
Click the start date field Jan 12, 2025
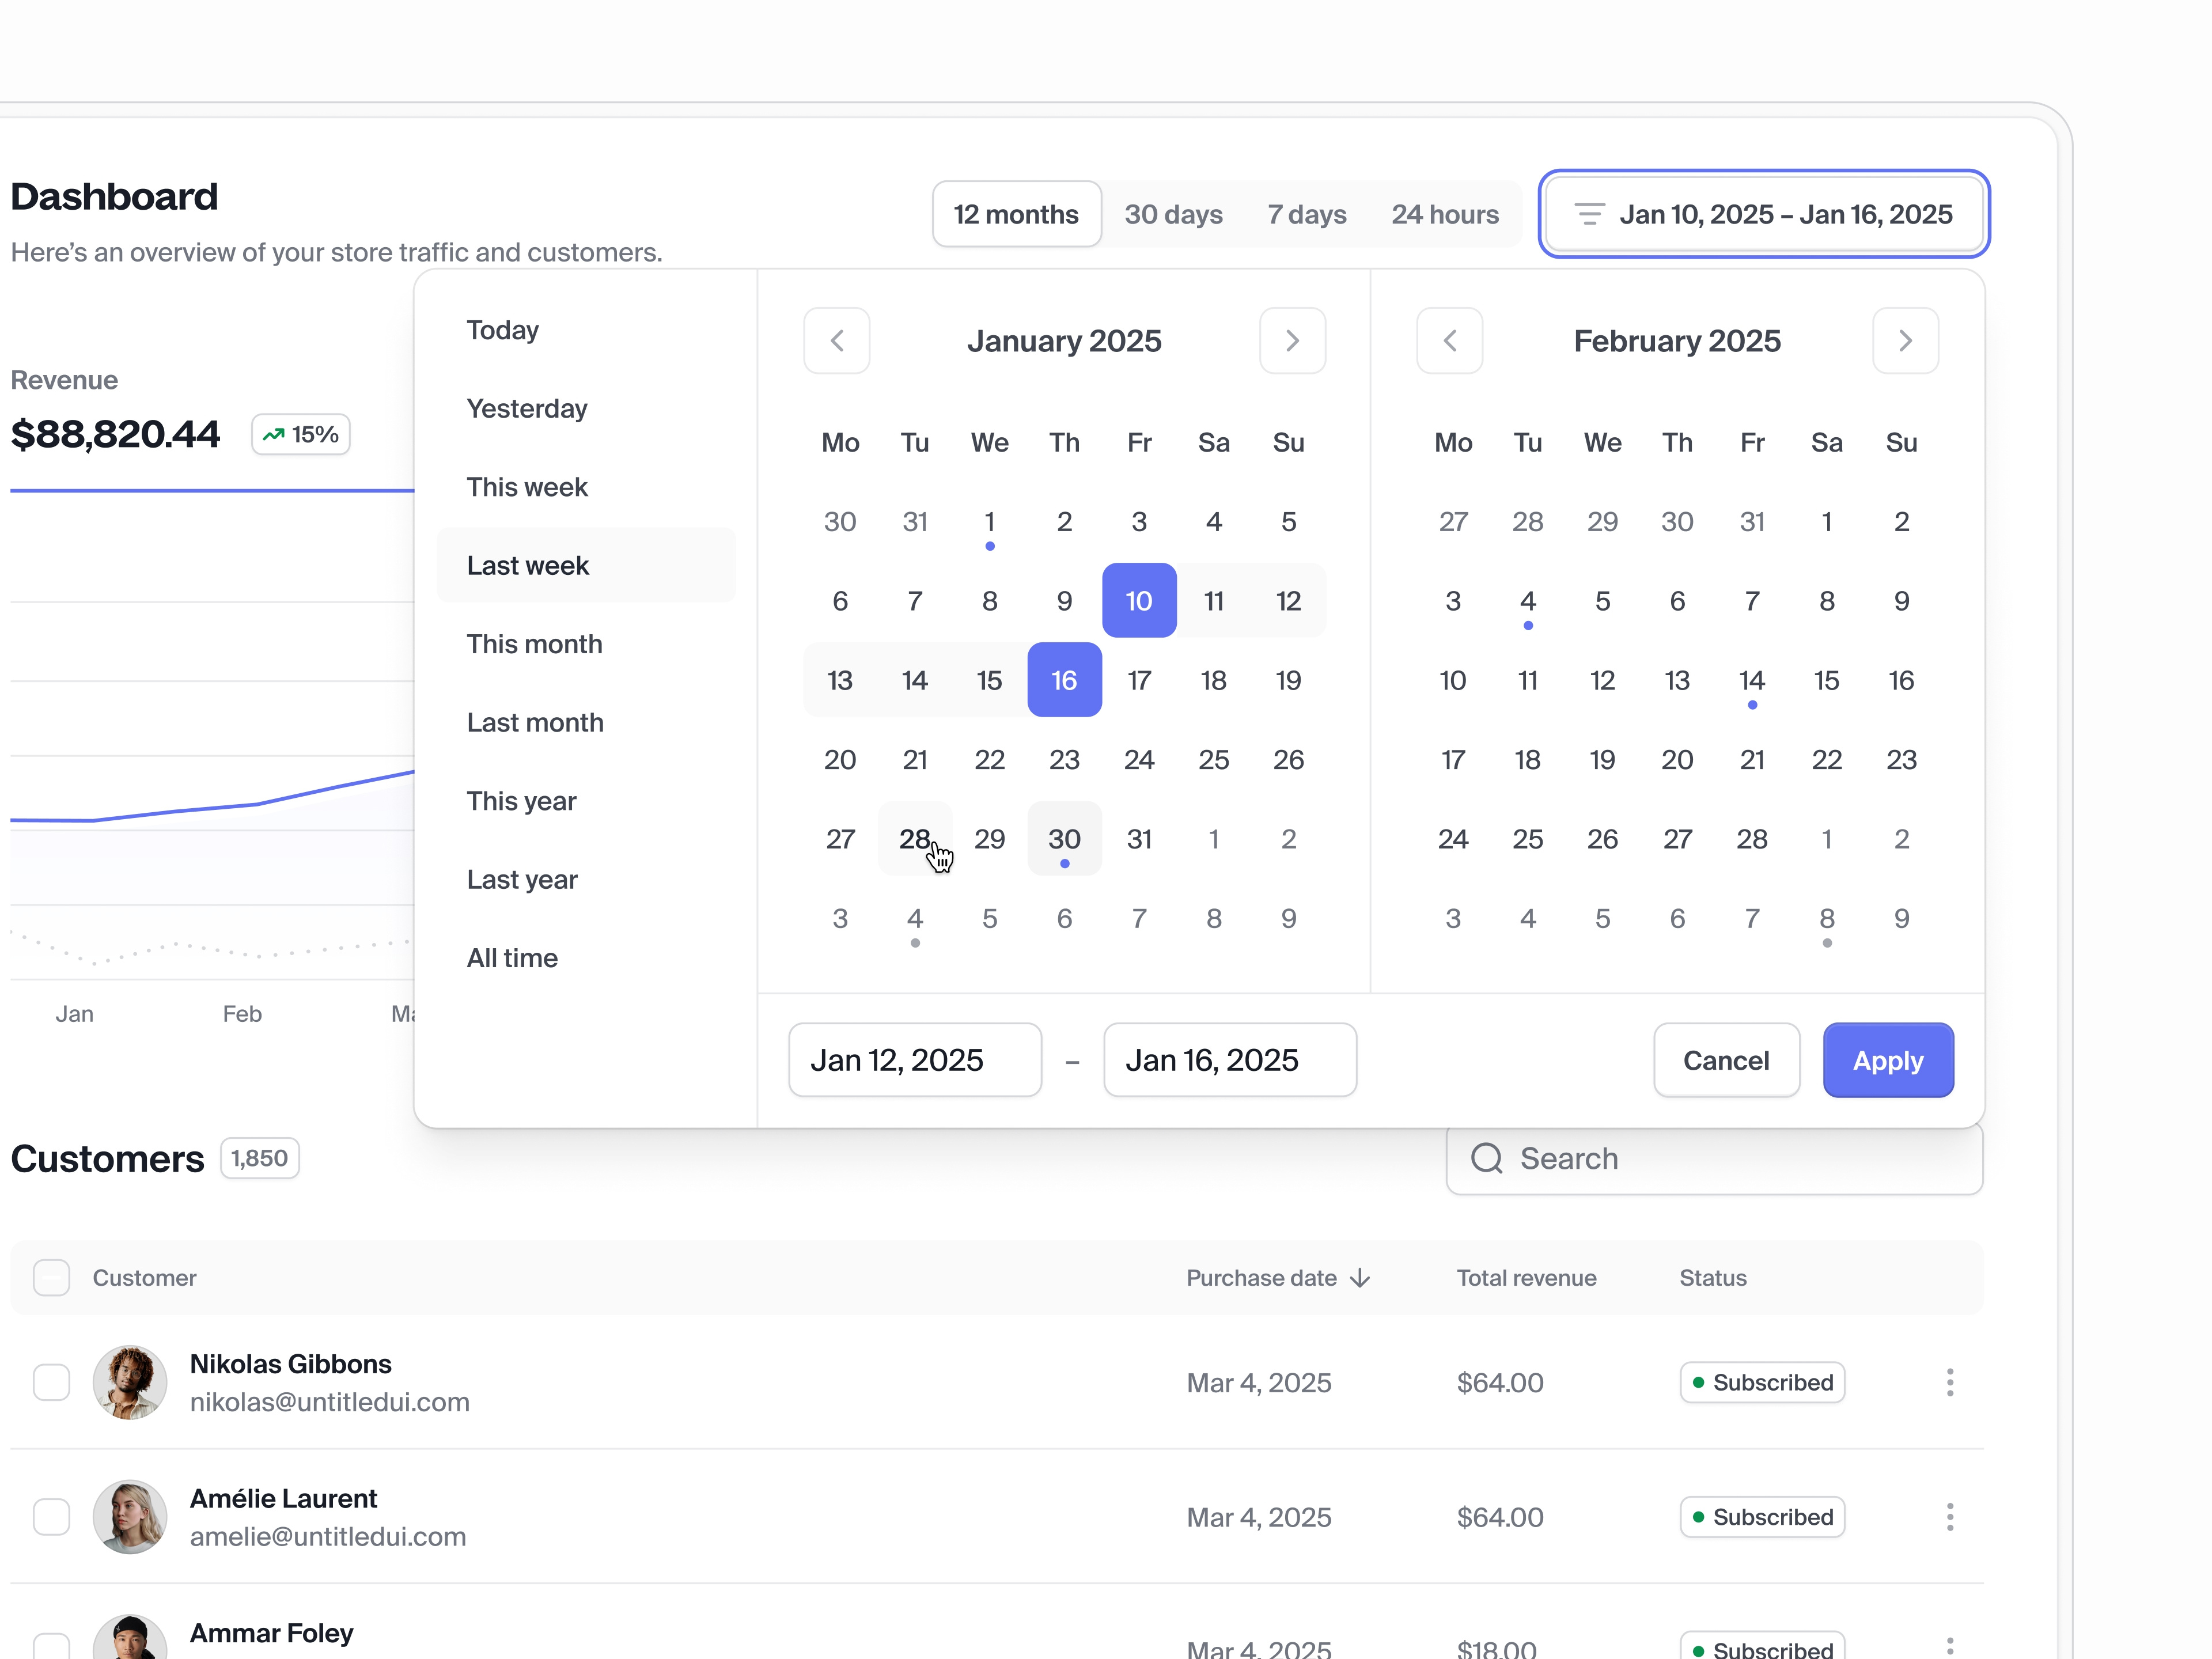pyautogui.click(x=915, y=1060)
